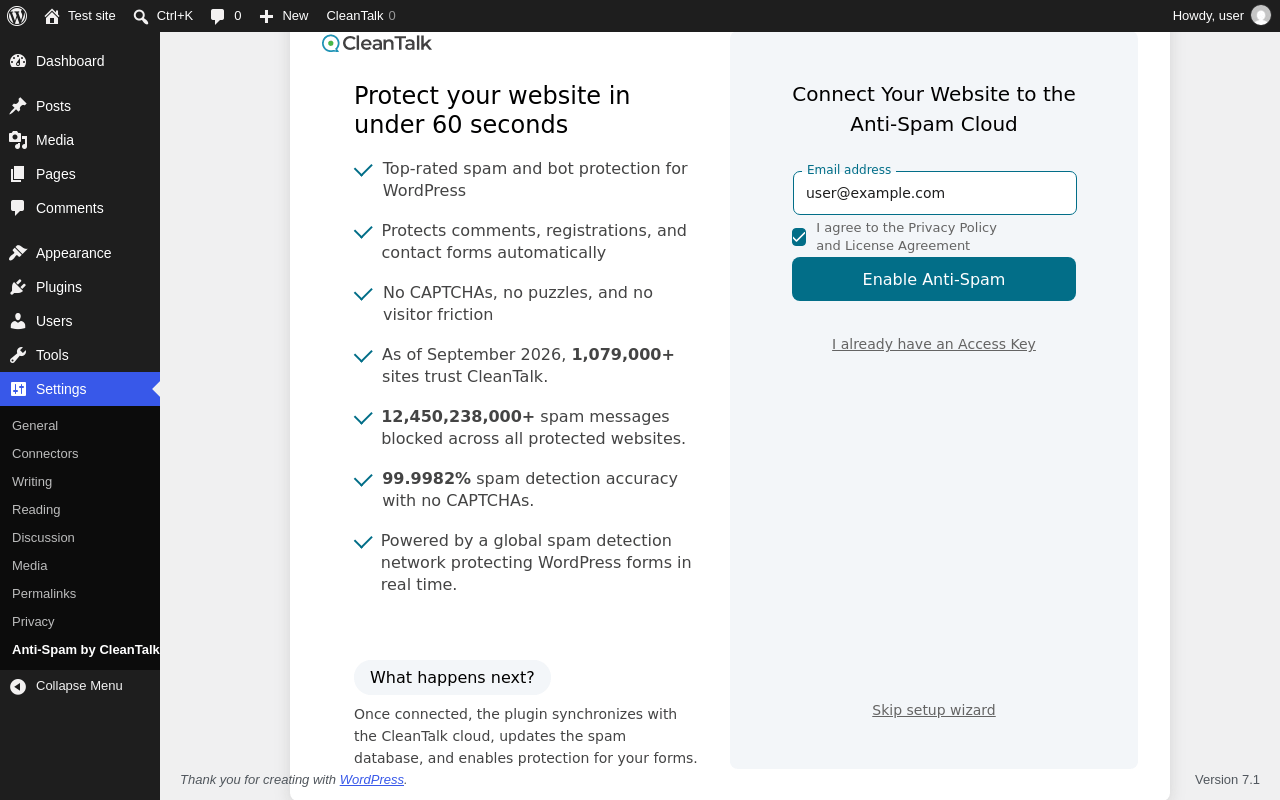
Task: Click the Enable Anti-Spam button
Action: pos(934,279)
